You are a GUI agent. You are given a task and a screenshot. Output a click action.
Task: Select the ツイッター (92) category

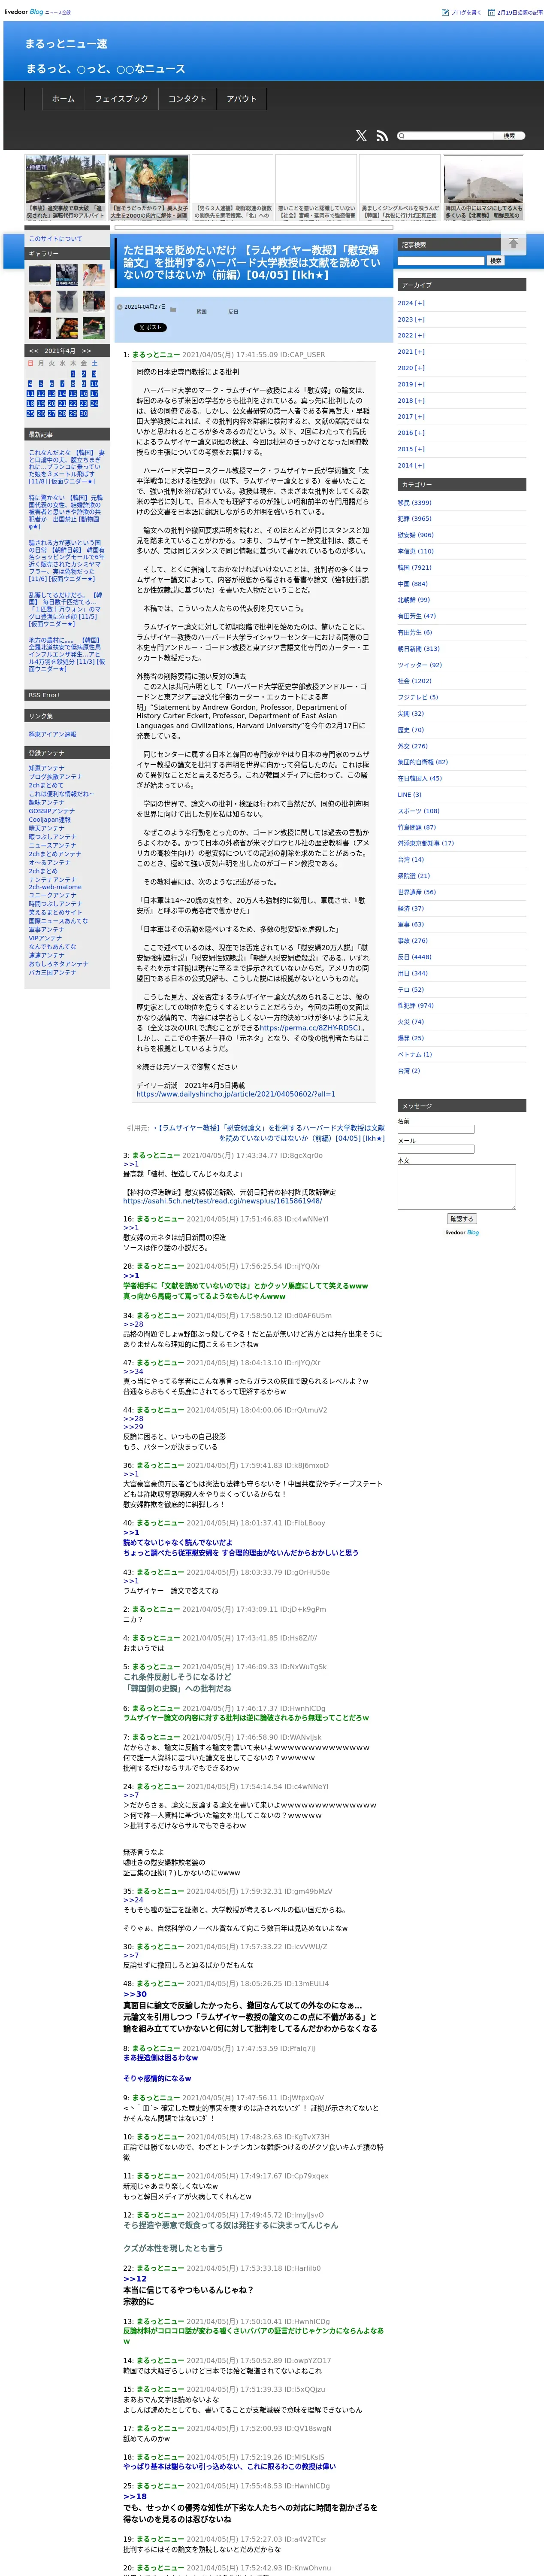pos(419,665)
